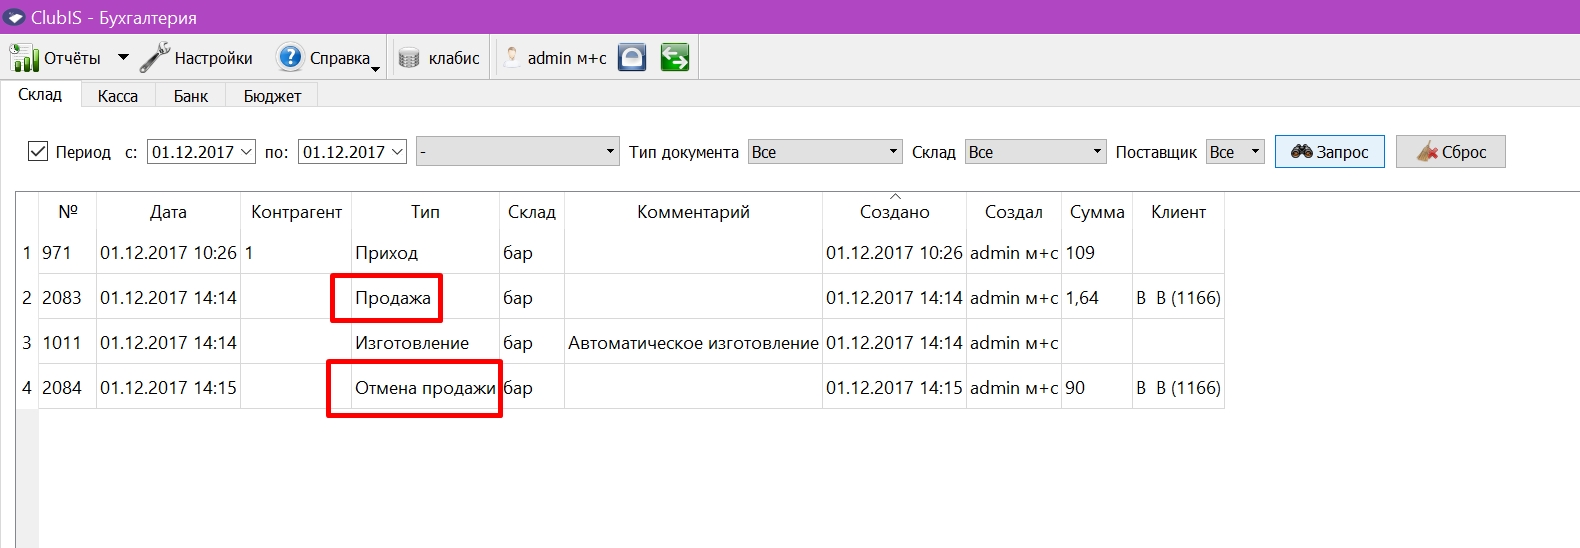
Task: Sort by the Тип column header
Action: click(425, 212)
